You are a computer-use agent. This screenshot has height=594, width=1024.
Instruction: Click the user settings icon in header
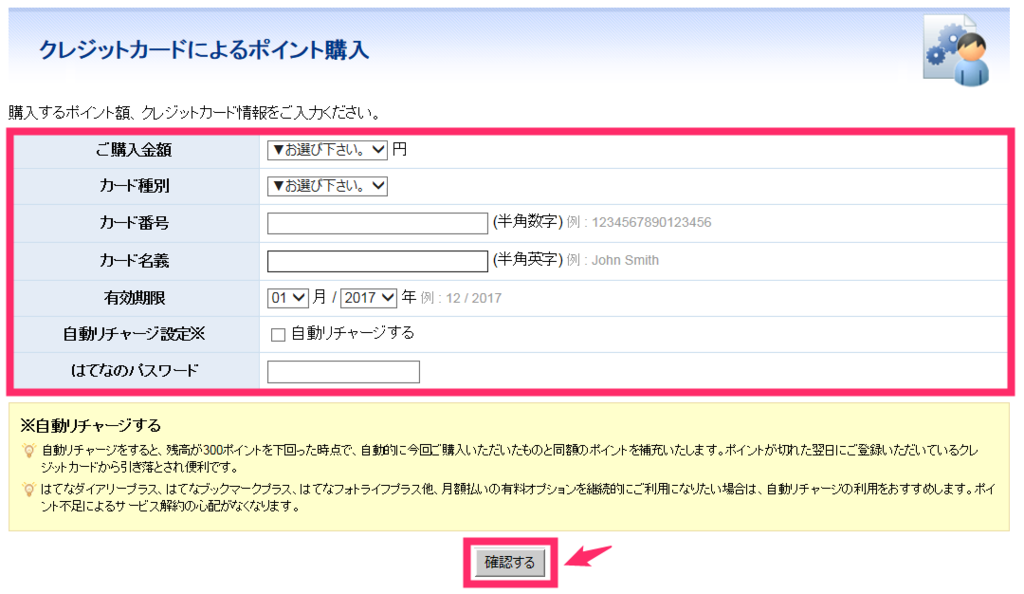pos(957,50)
